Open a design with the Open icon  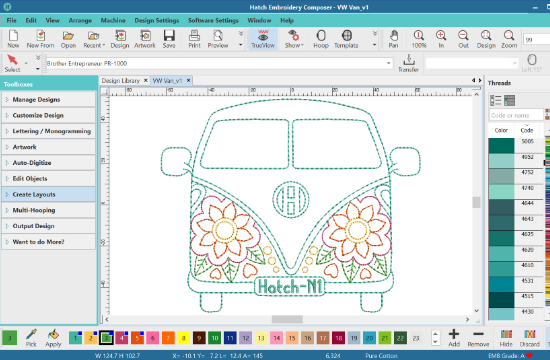[68, 39]
